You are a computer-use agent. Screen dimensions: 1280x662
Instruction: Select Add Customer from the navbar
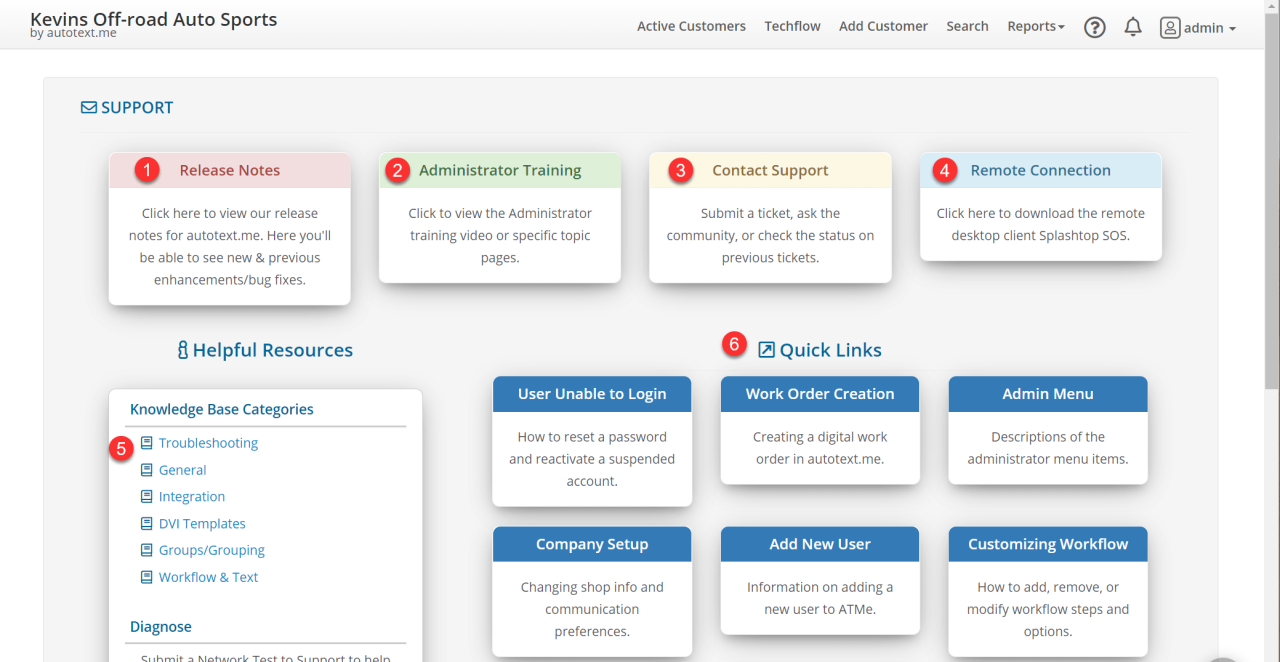pyautogui.click(x=883, y=27)
